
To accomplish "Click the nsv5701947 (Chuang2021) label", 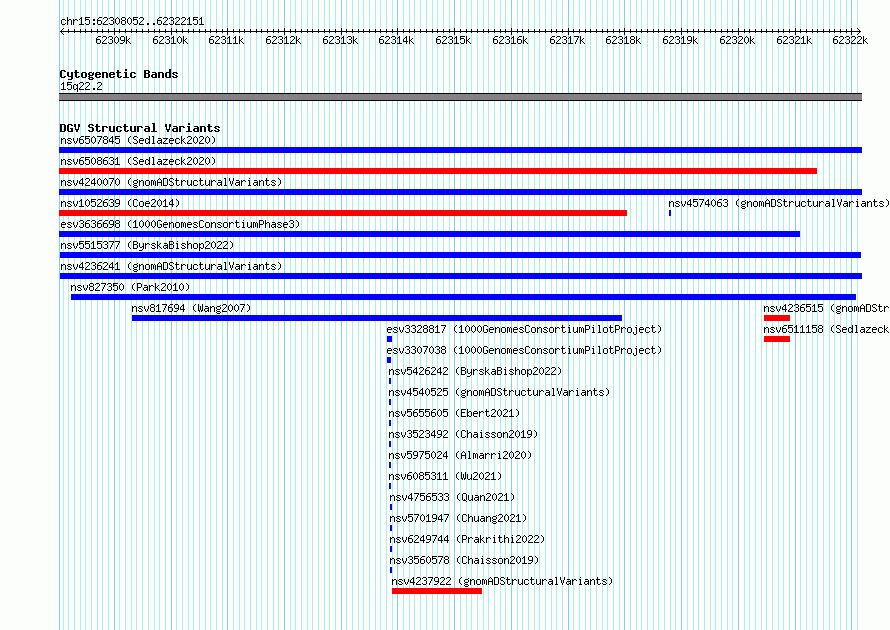I will pos(458,518).
